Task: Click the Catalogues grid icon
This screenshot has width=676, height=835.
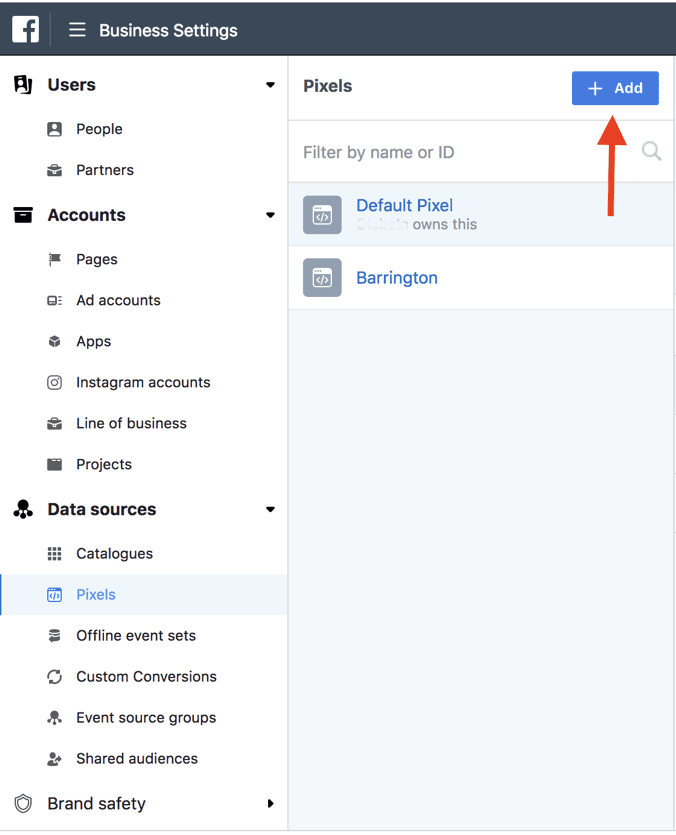Action: pos(55,553)
